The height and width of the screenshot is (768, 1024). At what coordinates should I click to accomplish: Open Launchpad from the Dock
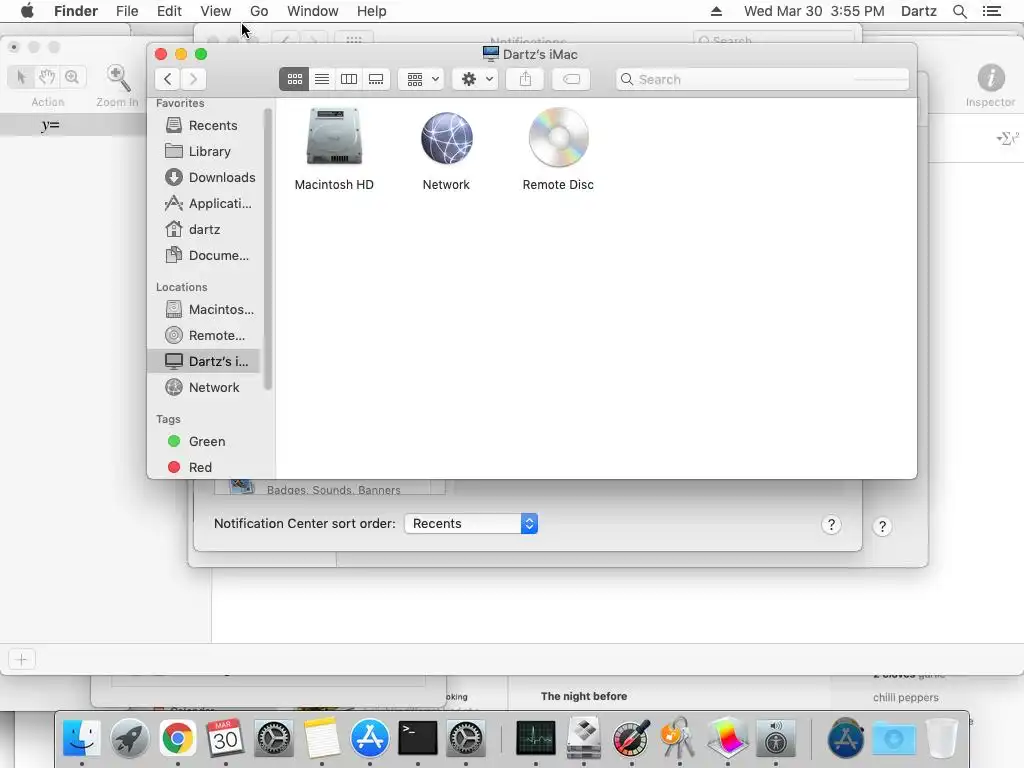coord(129,739)
